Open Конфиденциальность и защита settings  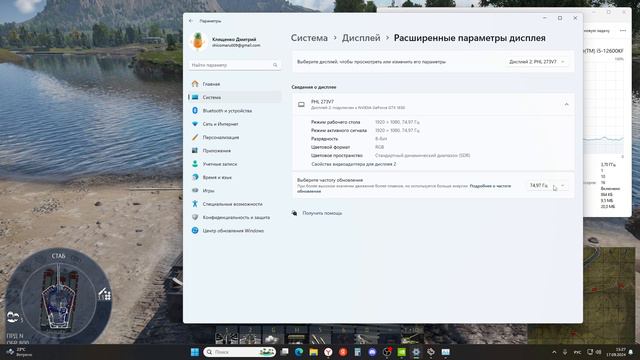[x=235, y=217]
